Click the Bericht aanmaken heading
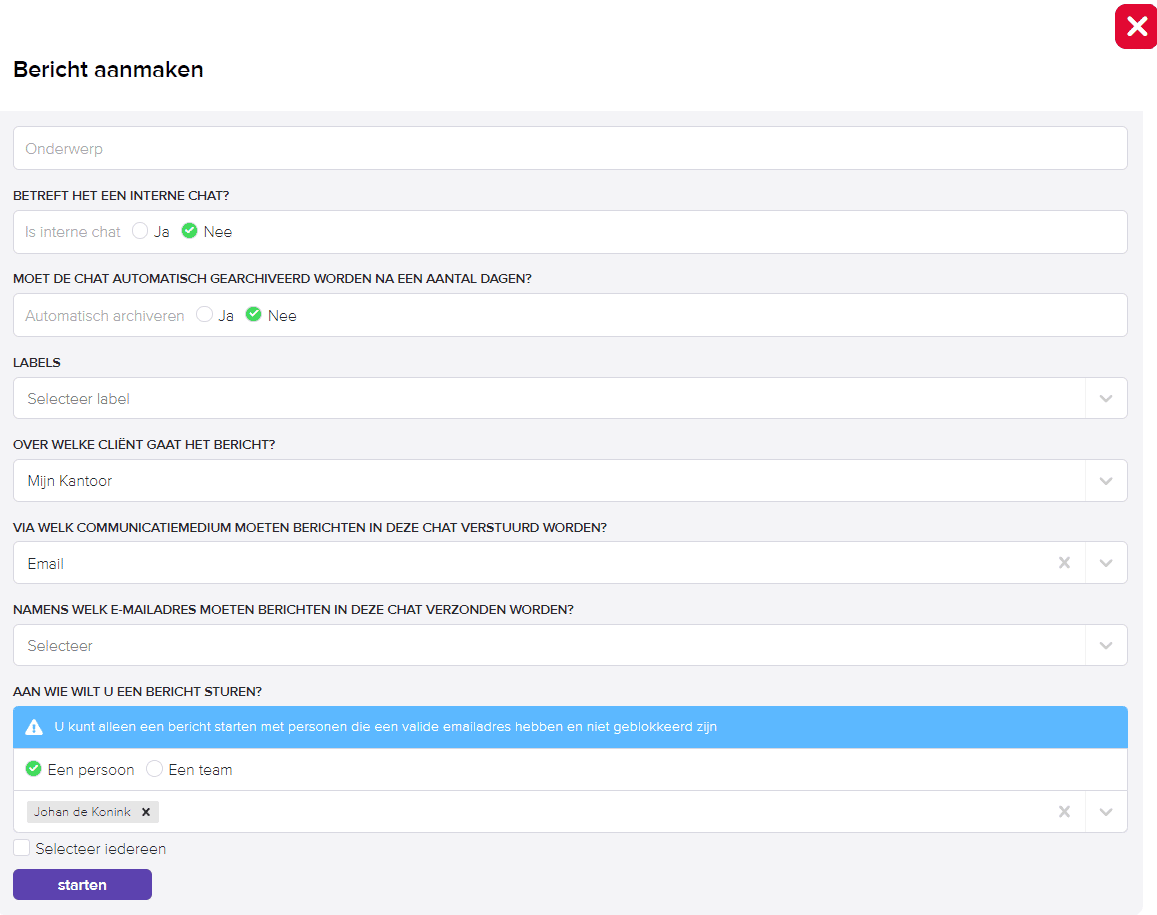The width and height of the screenshot is (1157, 915). point(108,69)
